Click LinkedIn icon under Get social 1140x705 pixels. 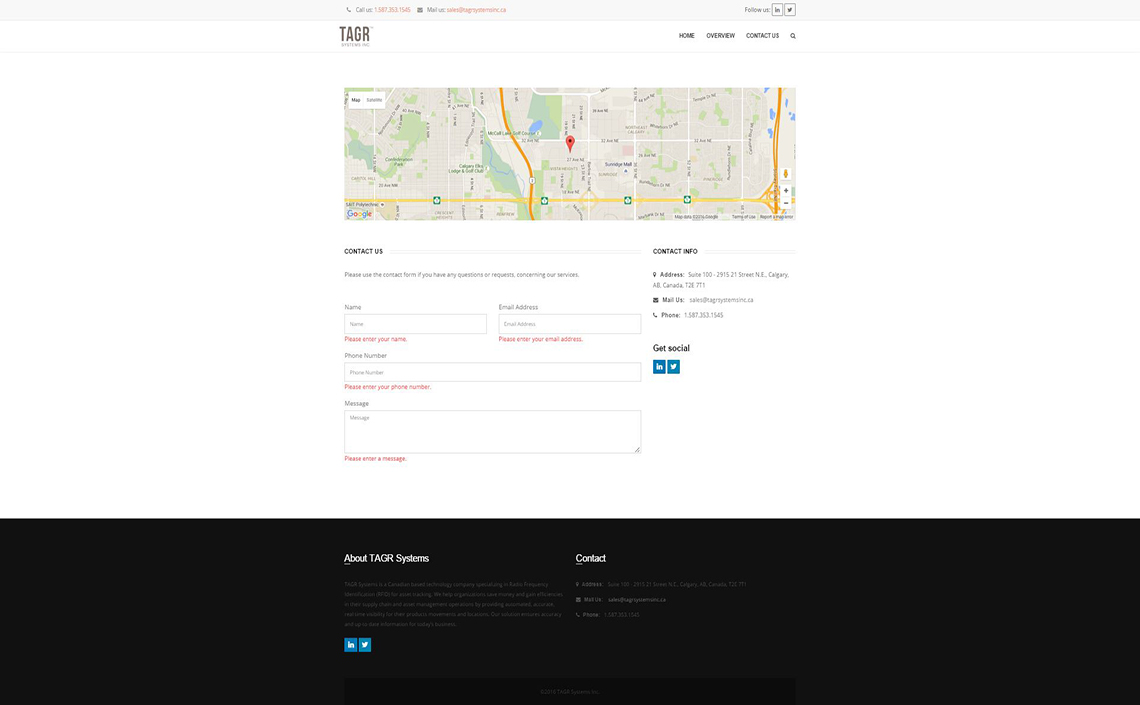[659, 366]
